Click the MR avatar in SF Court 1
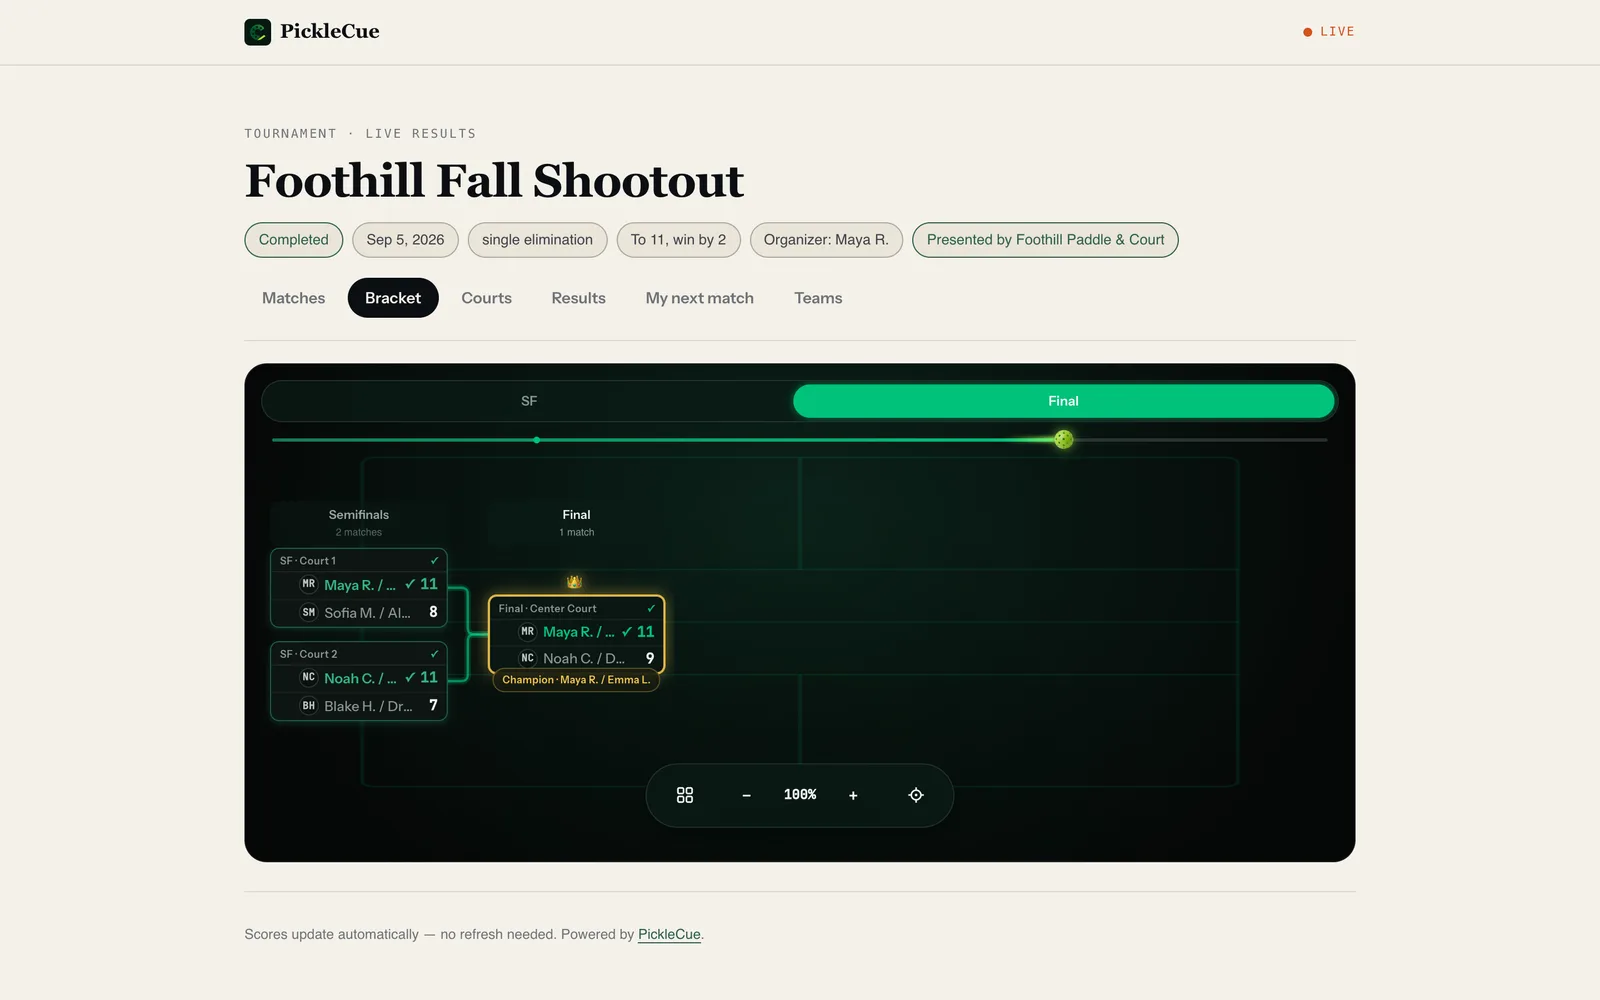Image resolution: width=1600 pixels, height=1000 pixels. pos(309,584)
